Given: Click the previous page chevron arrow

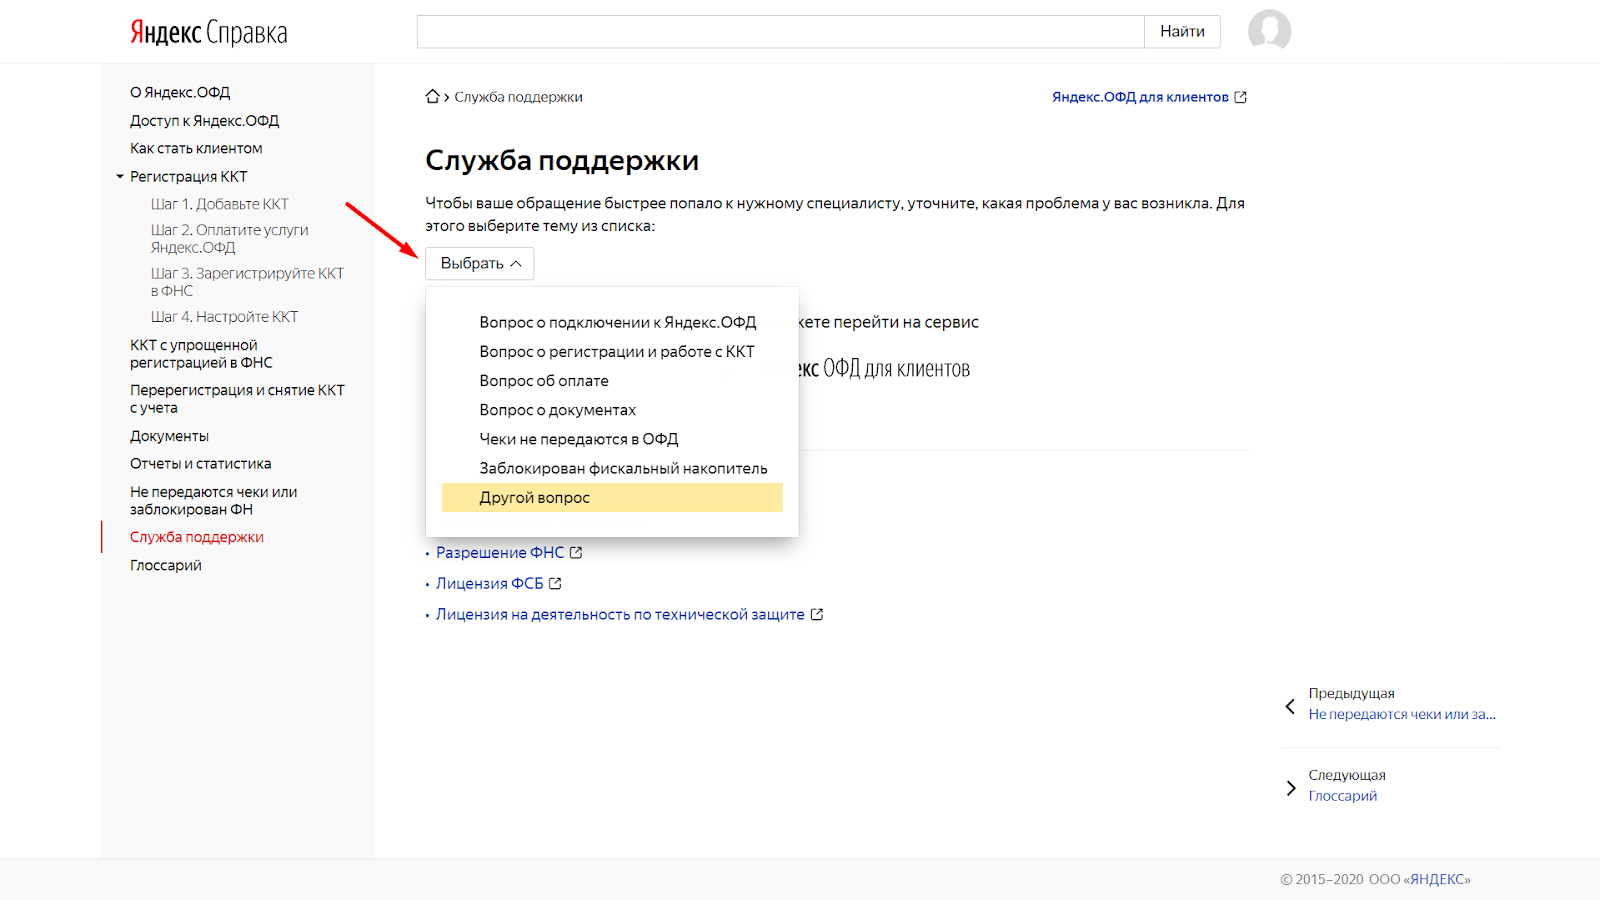Looking at the screenshot, I should 1290,706.
